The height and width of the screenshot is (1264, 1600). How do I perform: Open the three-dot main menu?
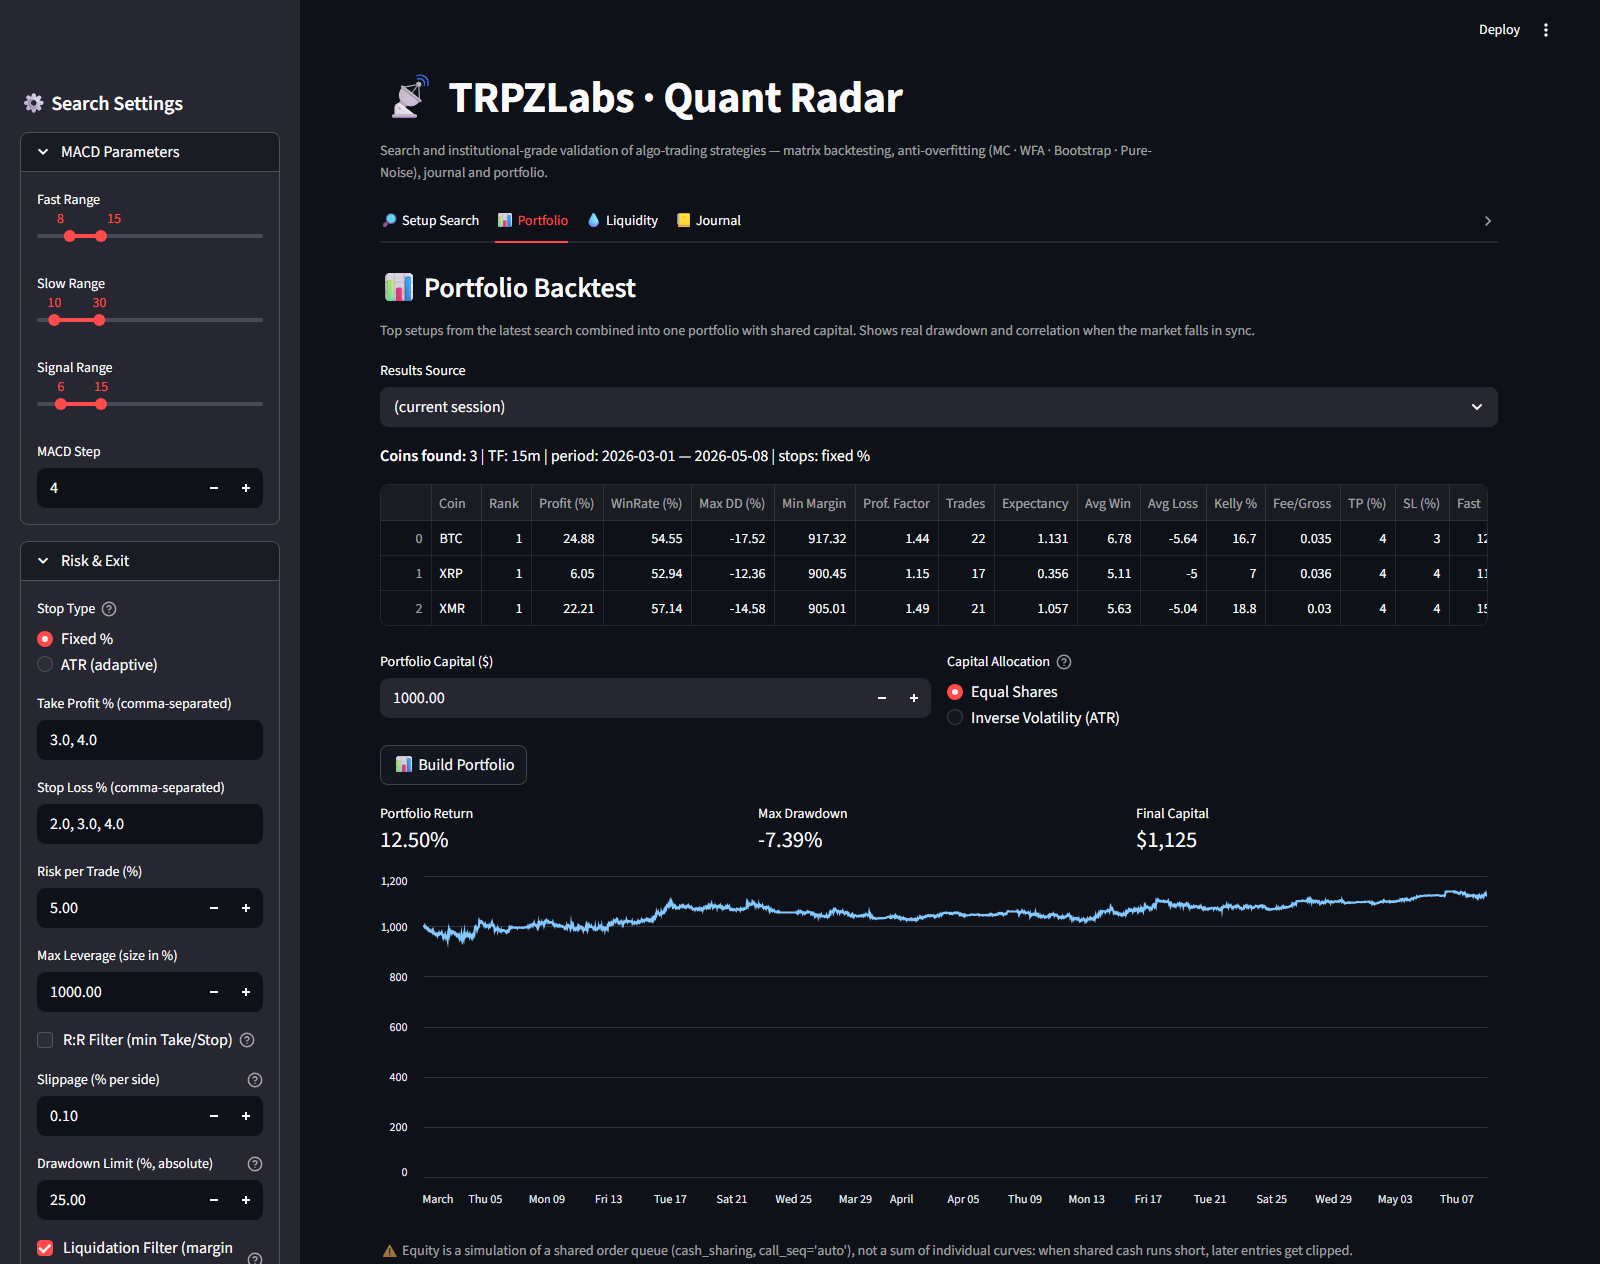coord(1546,30)
